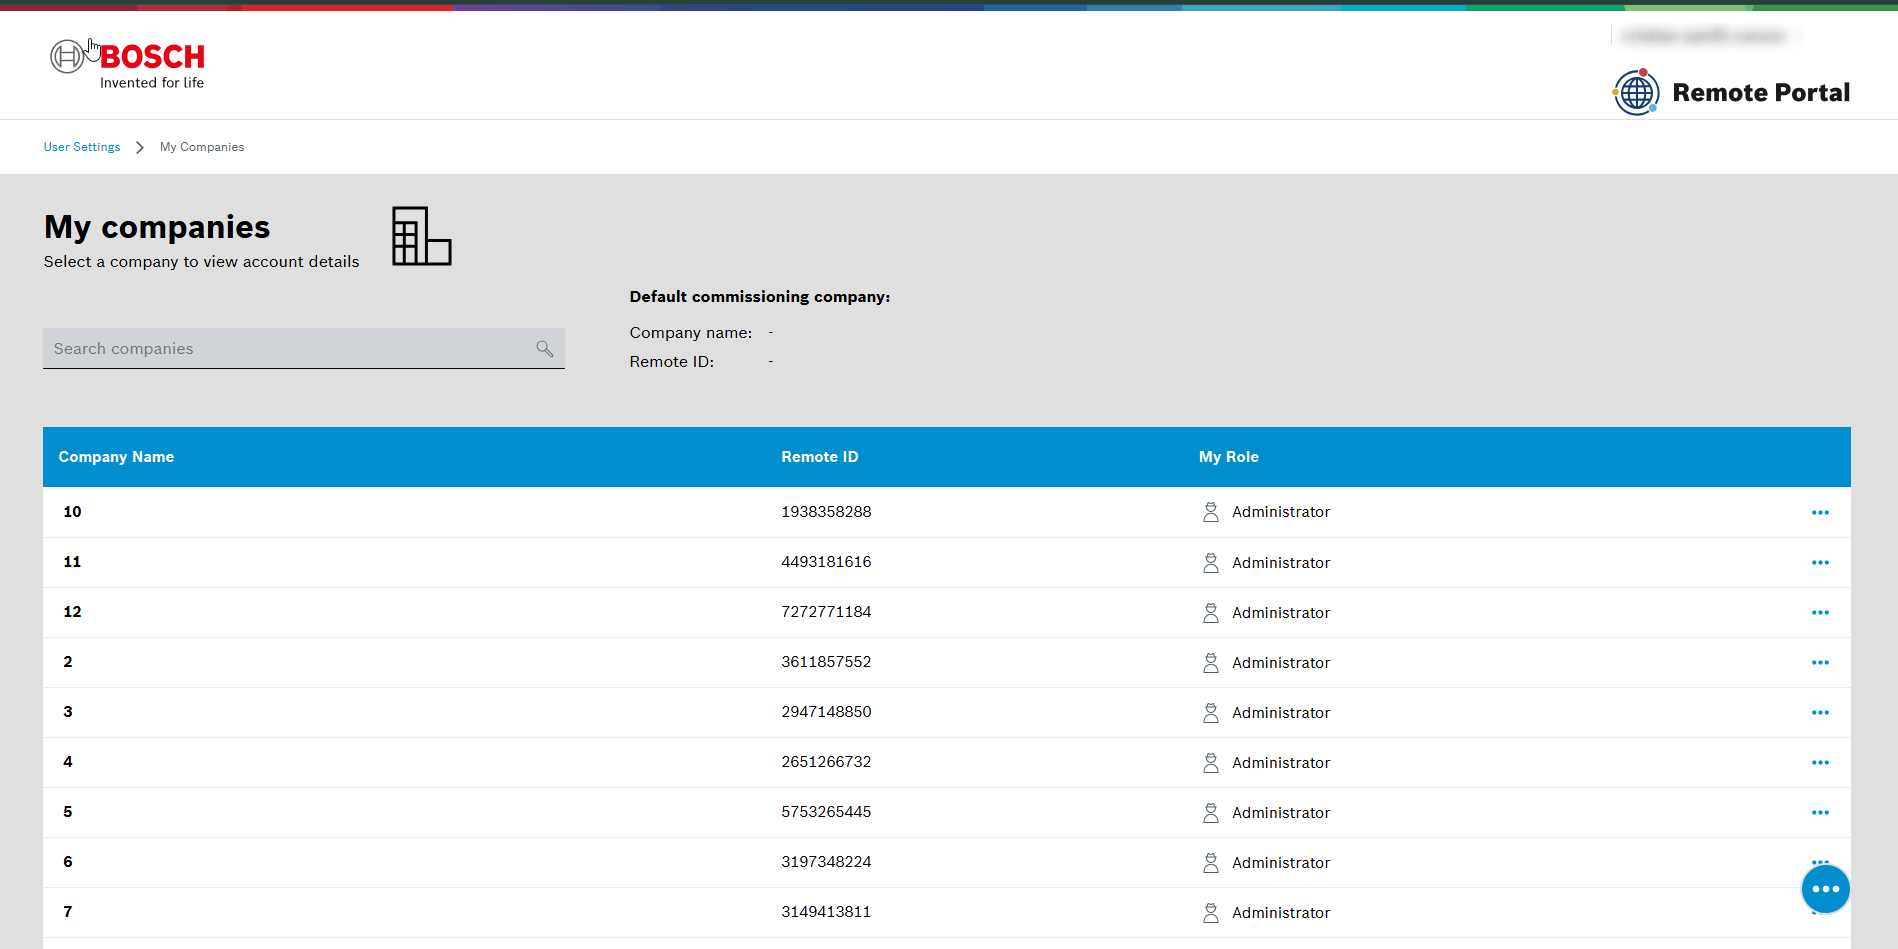Open three-dot options for company 2
The image size is (1898, 949).
click(1820, 662)
